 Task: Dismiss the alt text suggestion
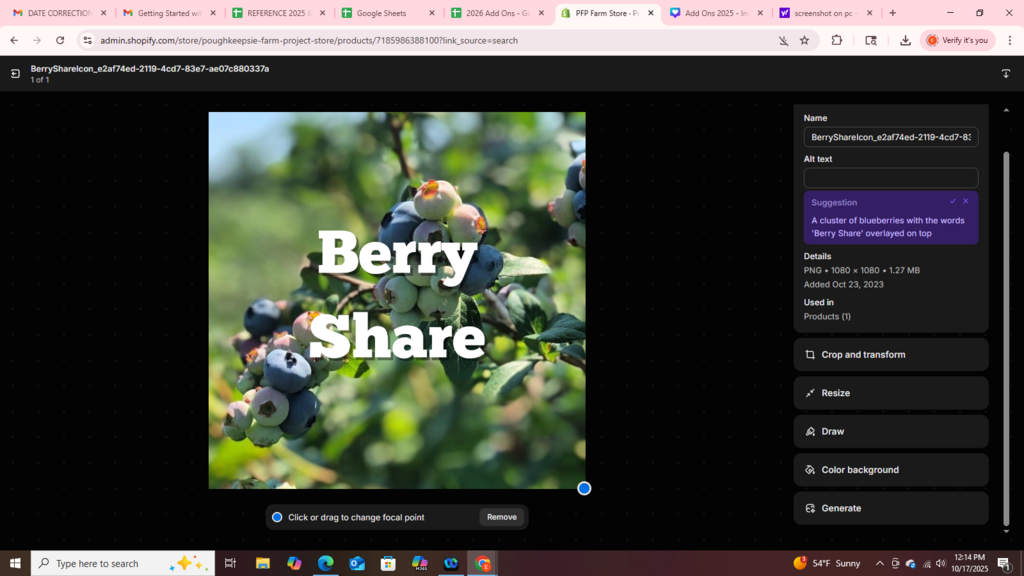click(x=966, y=201)
